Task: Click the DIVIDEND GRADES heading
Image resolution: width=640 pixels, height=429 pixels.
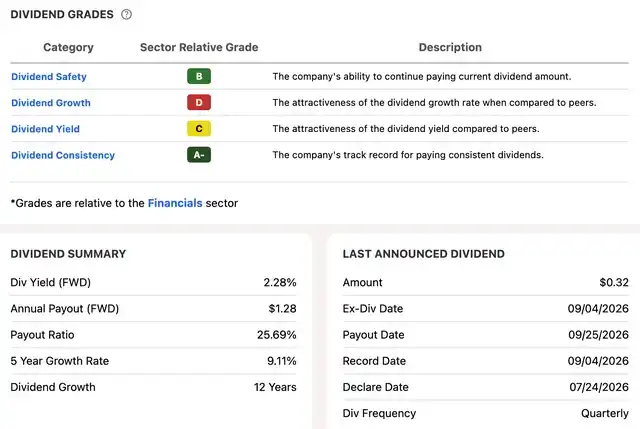Action: click(62, 14)
